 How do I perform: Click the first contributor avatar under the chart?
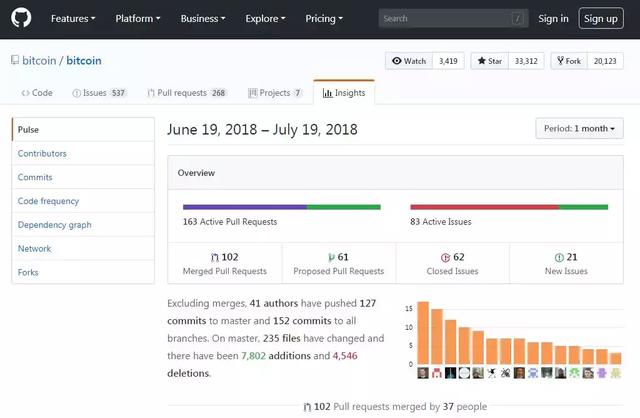tap(423, 373)
